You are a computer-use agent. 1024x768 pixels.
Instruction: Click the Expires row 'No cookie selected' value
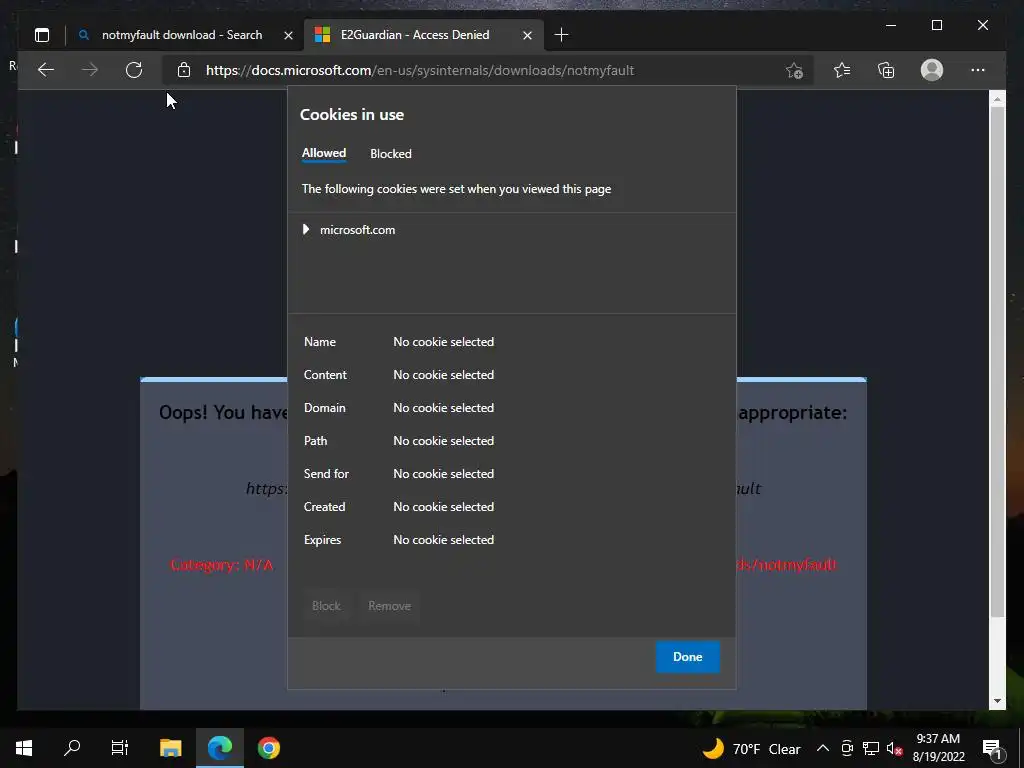coord(443,539)
